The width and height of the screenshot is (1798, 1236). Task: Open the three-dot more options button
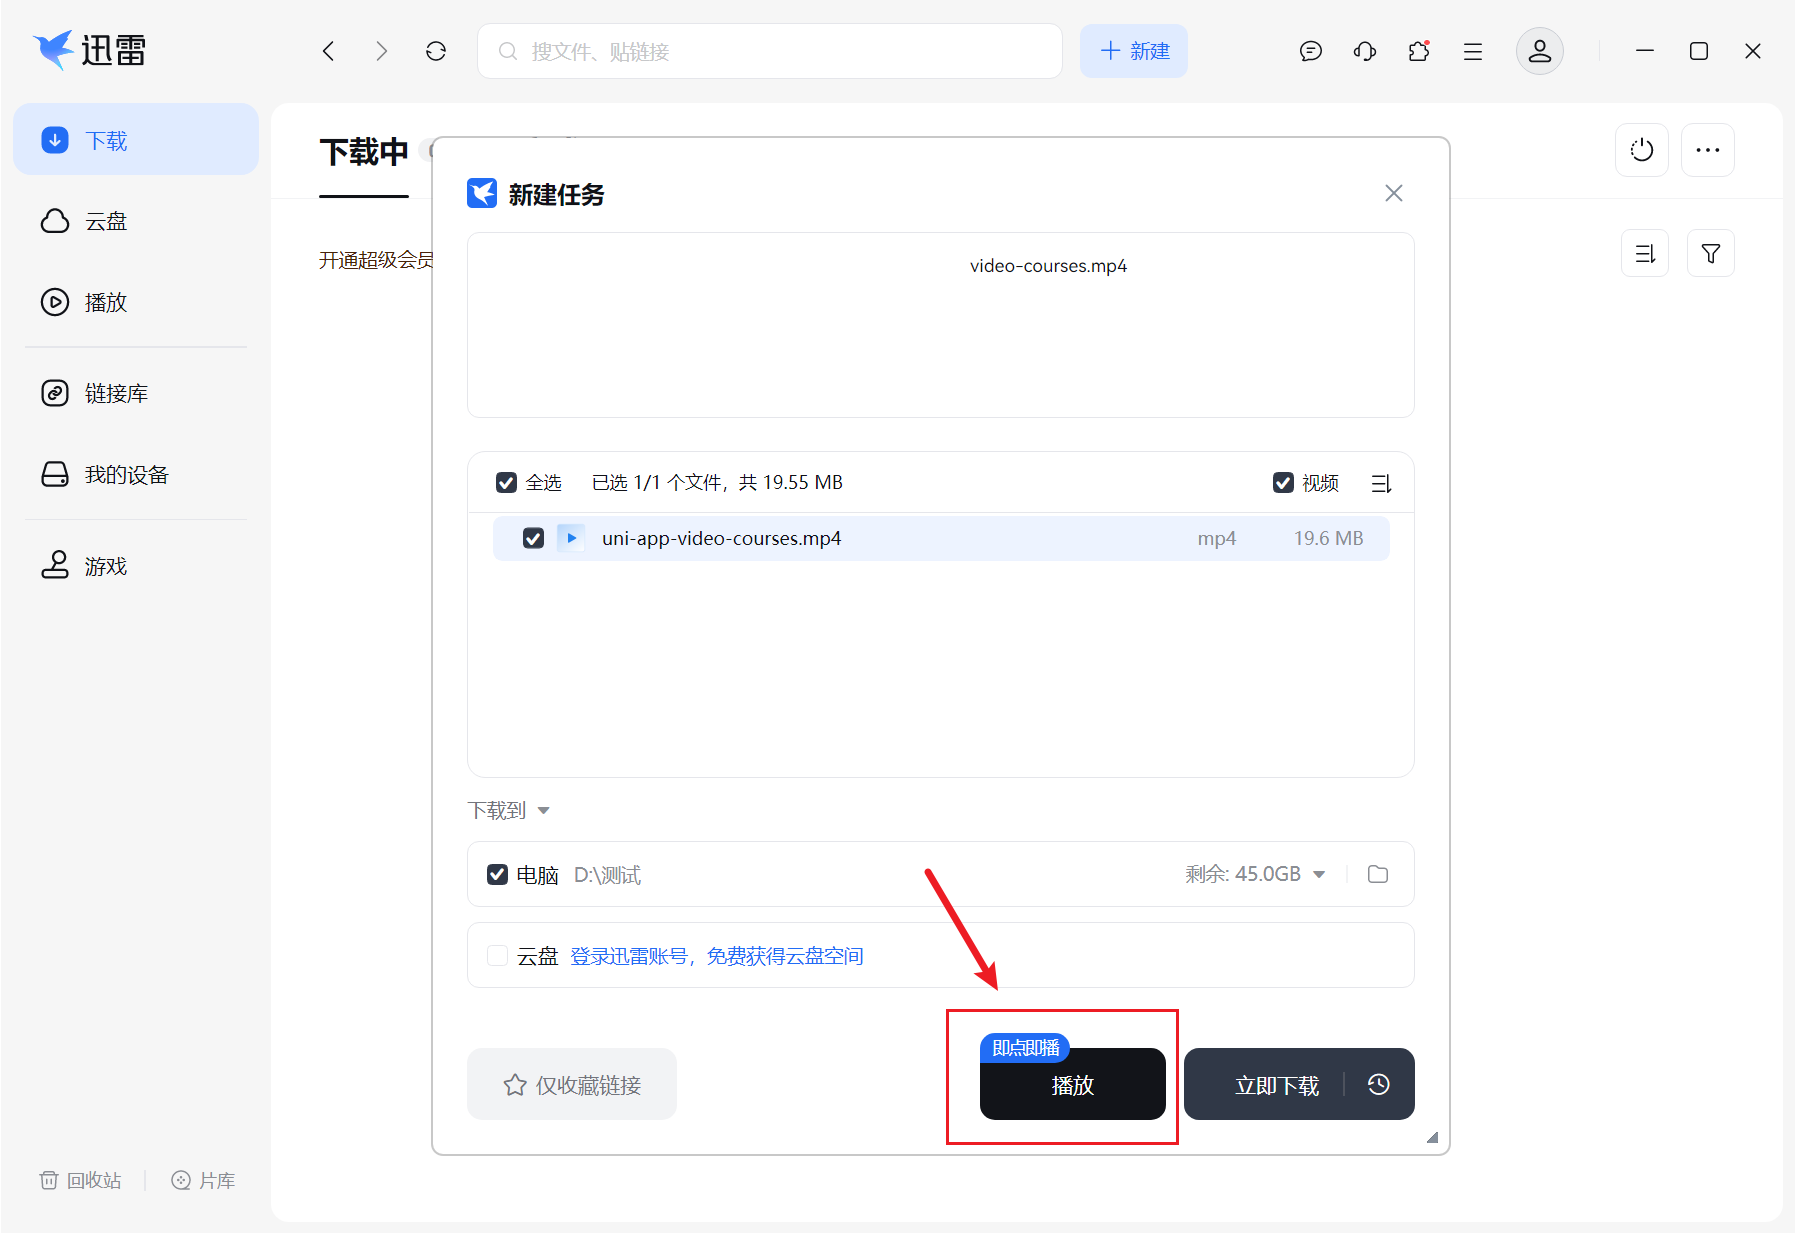point(1708,150)
